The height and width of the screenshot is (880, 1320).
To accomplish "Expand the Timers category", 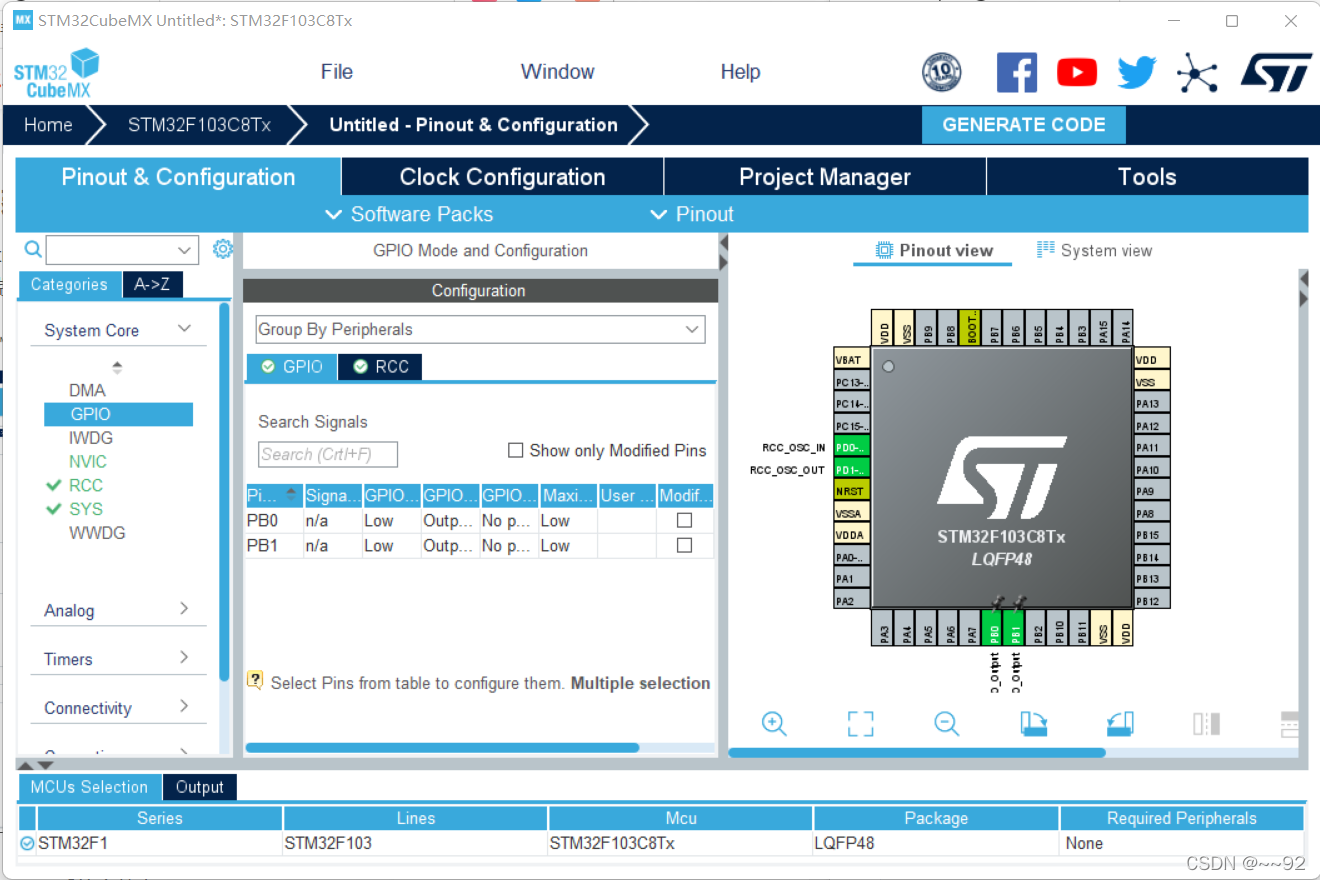I will [x=184, y=657].
